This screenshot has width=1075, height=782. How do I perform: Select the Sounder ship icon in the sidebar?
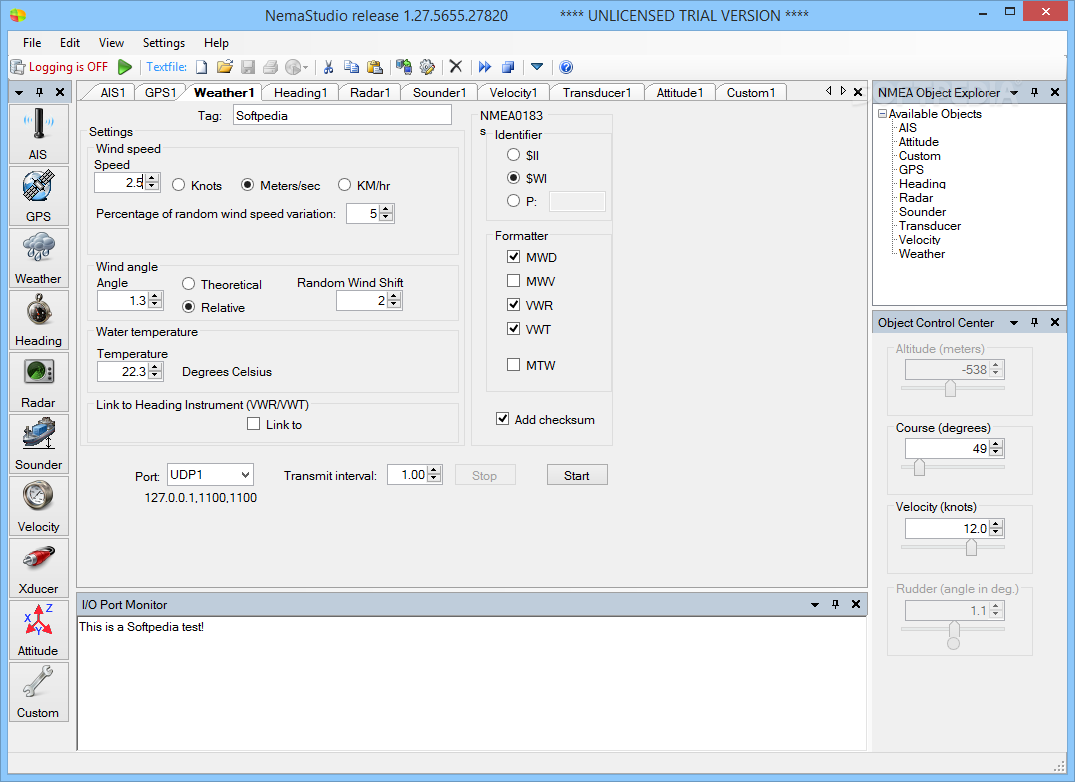[x=38, y=443]
